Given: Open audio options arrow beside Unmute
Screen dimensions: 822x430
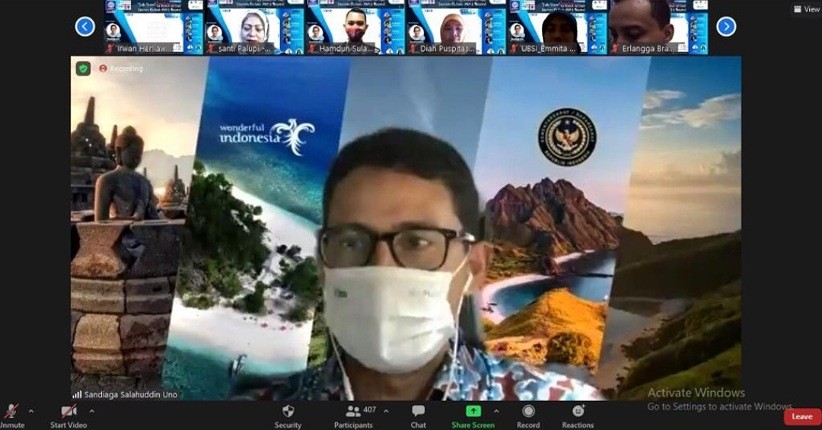Looking at the screenshot, I should 31,411.
